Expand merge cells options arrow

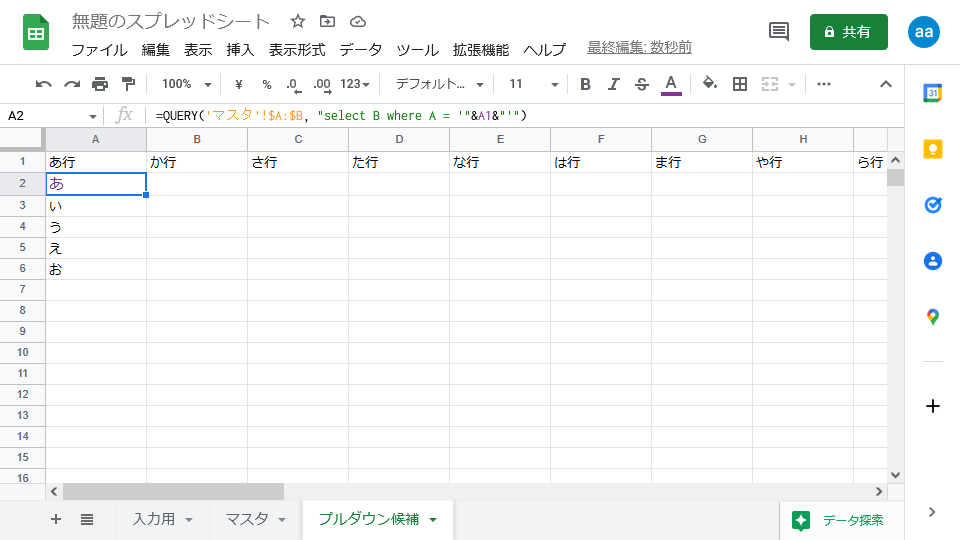792,84
